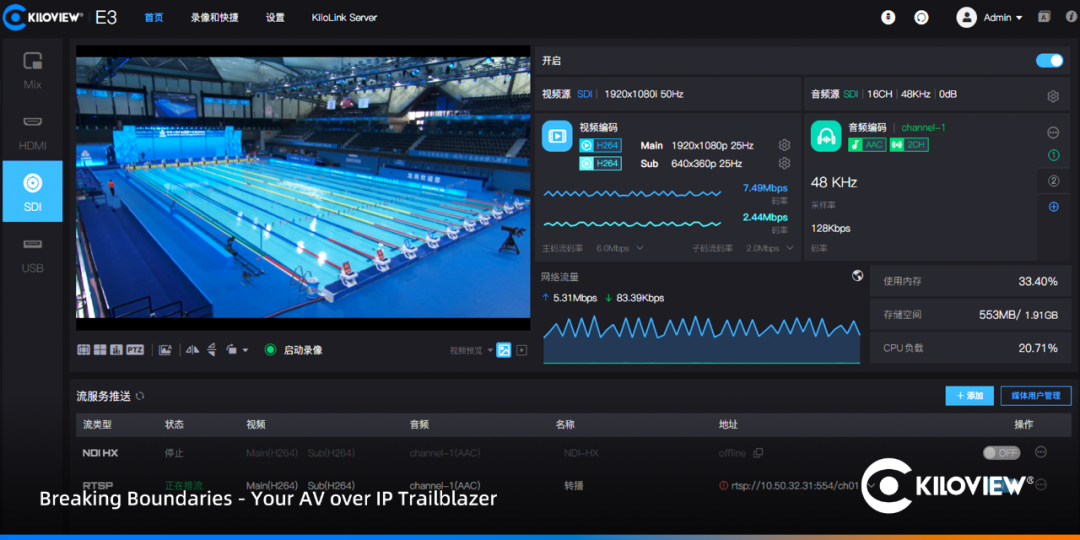Open Sub stream encoding settings gear

point(784,163)
